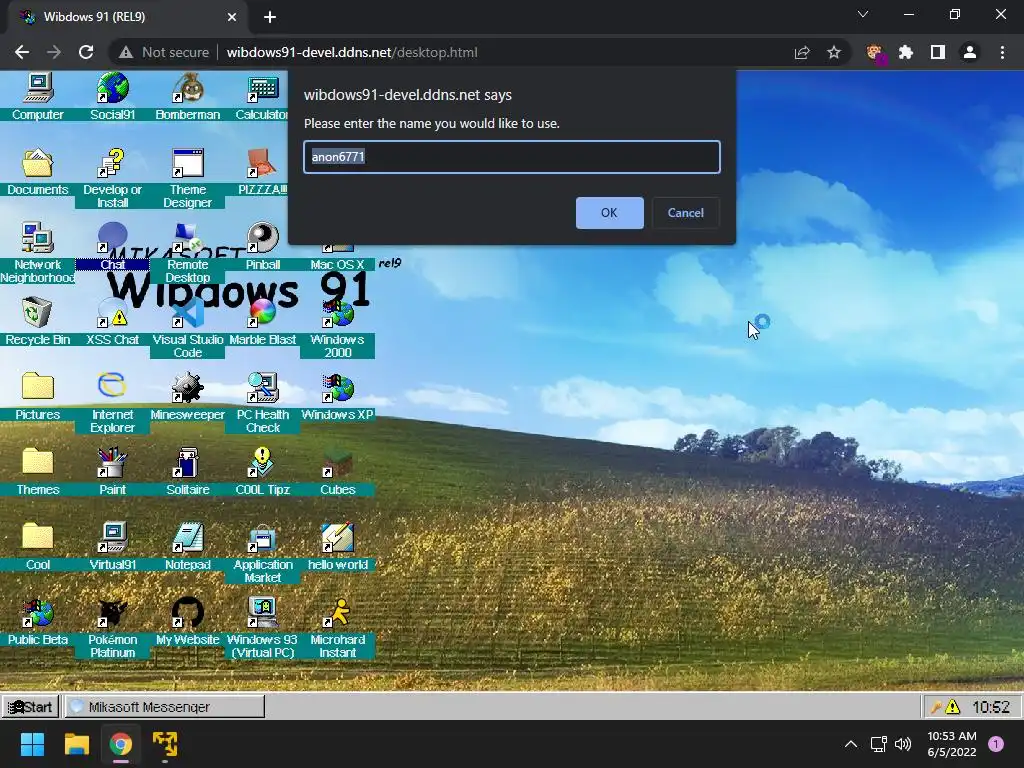Launch the Virtual91 icon

click(112, 537)
